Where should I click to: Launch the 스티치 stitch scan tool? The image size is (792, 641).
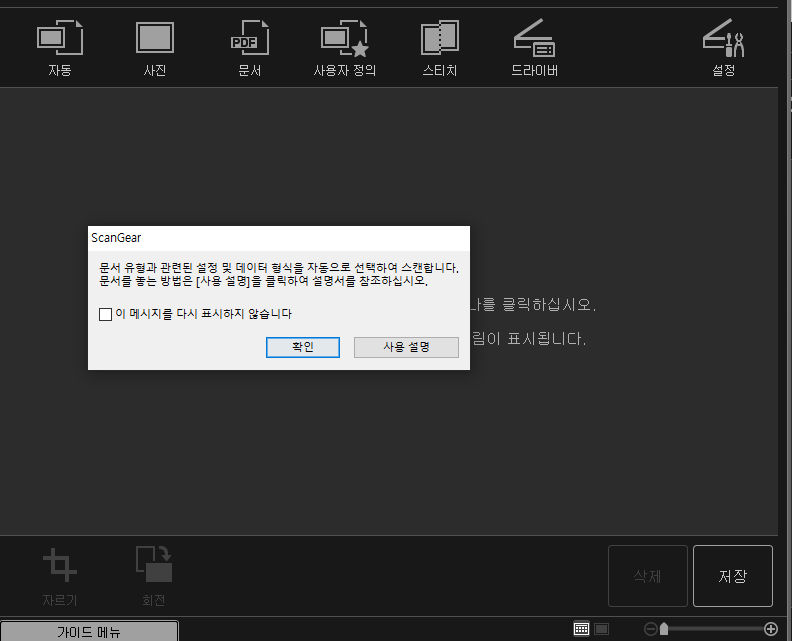[x=439, y=48]
